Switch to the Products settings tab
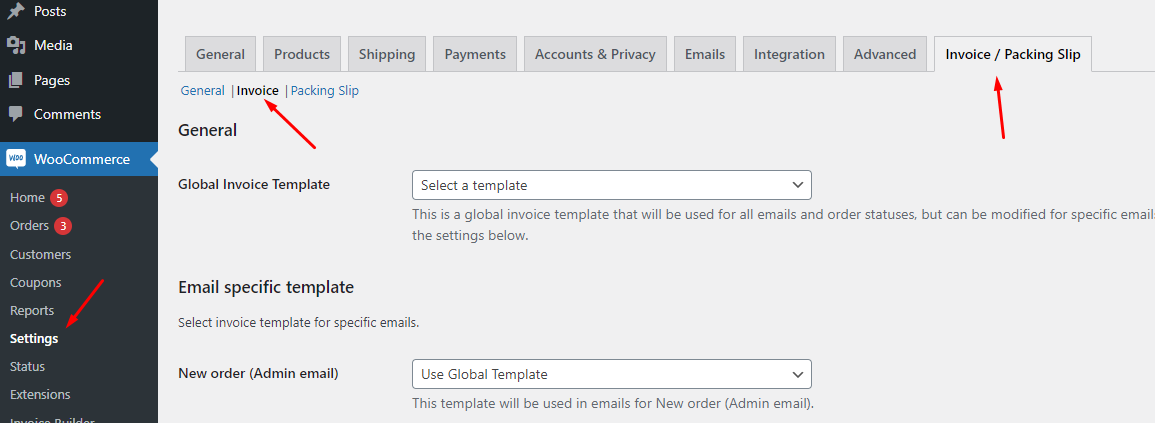Image resolution: width=1155 pixels, height=423 pixels. click(302, 54)
